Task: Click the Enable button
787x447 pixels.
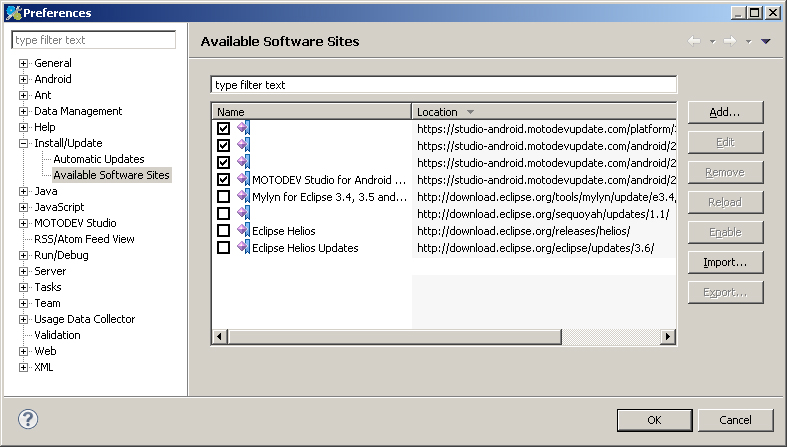Action: pos(725,232)
